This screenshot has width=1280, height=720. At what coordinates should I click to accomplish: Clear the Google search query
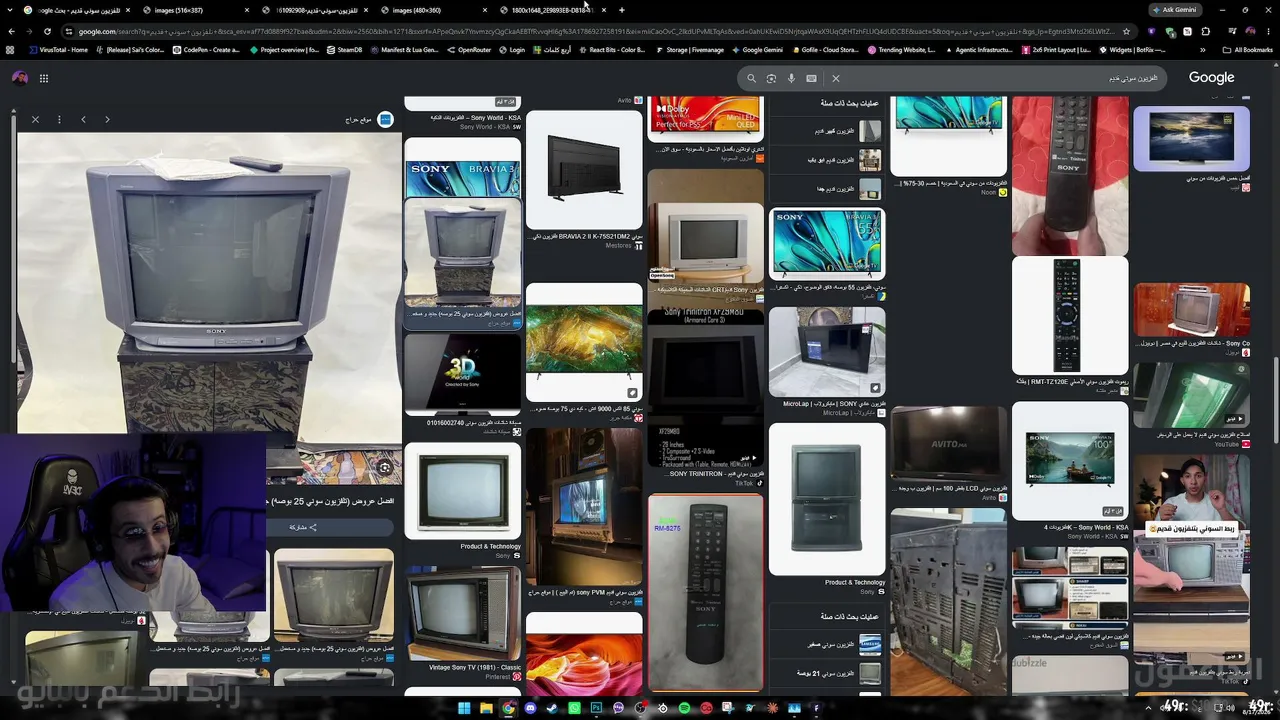pyautogui.click(x=836, y=78)
